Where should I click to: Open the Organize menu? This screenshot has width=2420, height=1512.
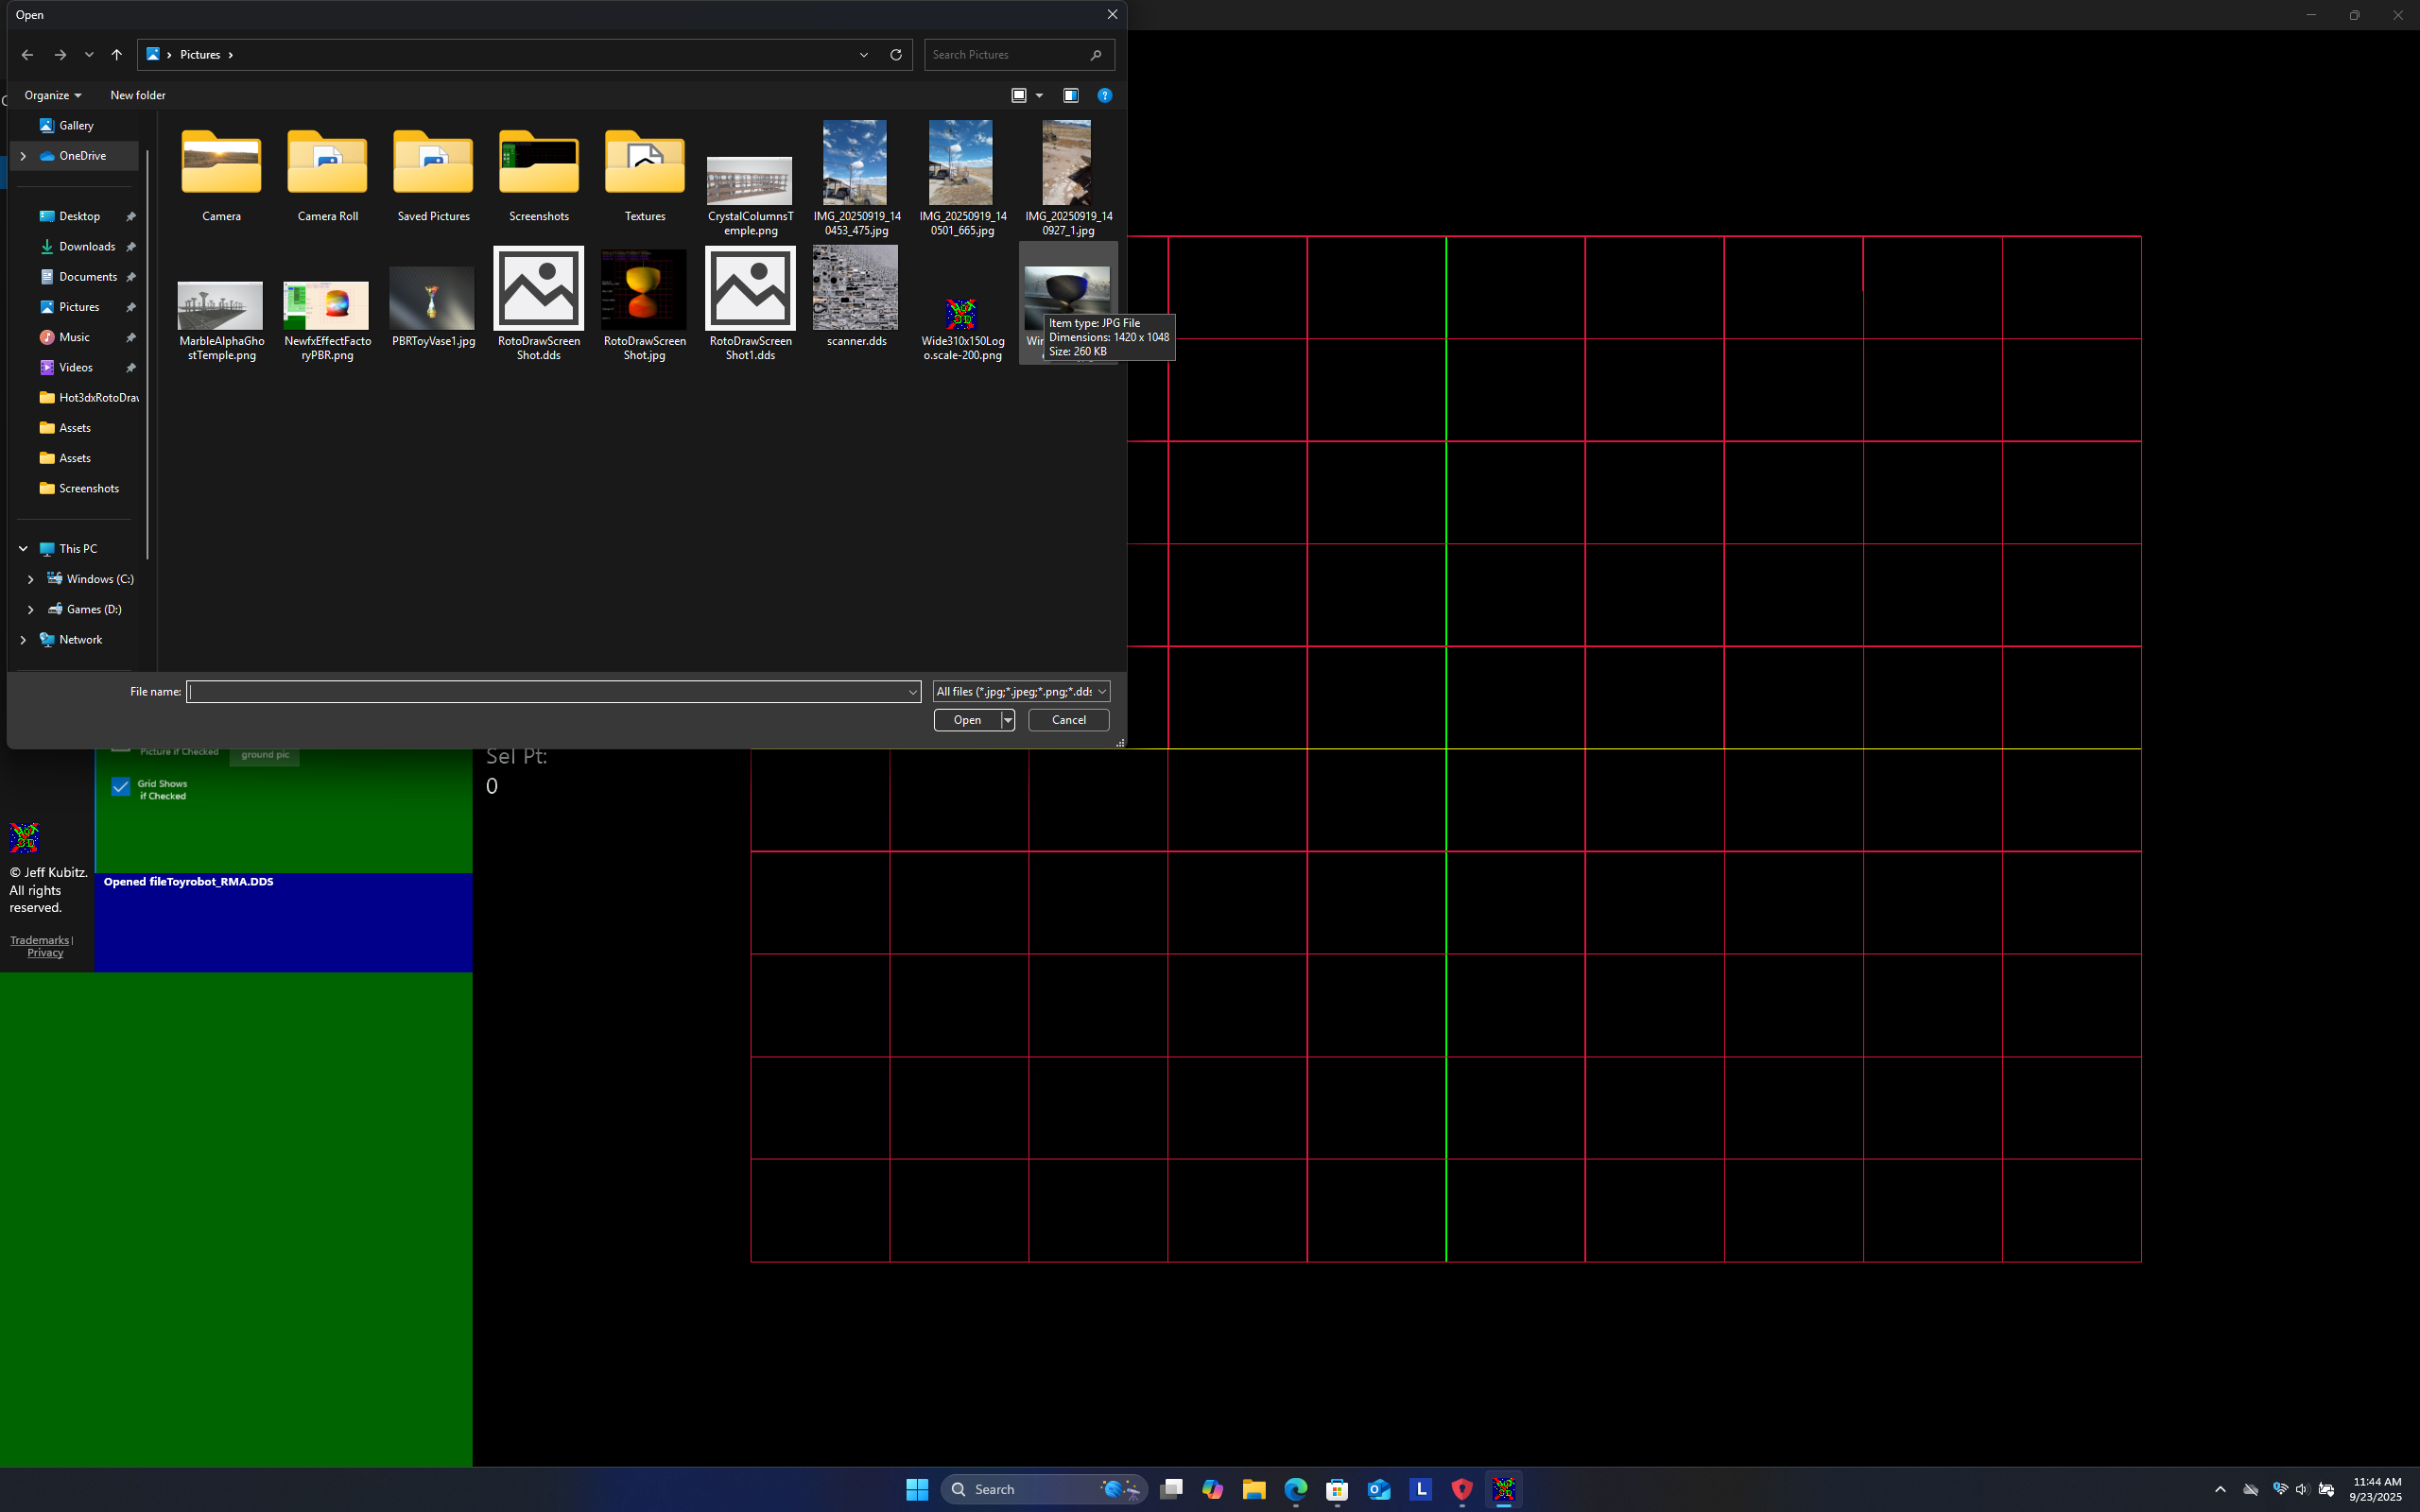[x=52, y=95]
